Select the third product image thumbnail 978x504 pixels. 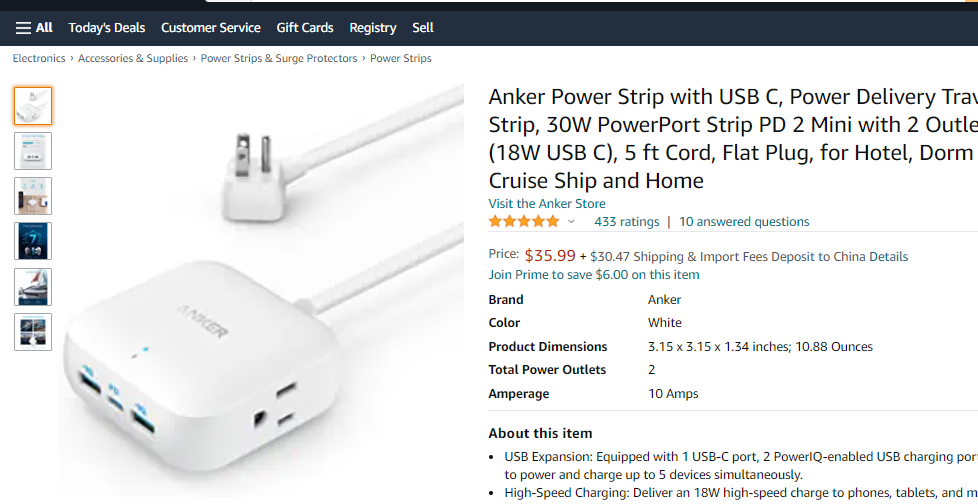coord(33,196)
